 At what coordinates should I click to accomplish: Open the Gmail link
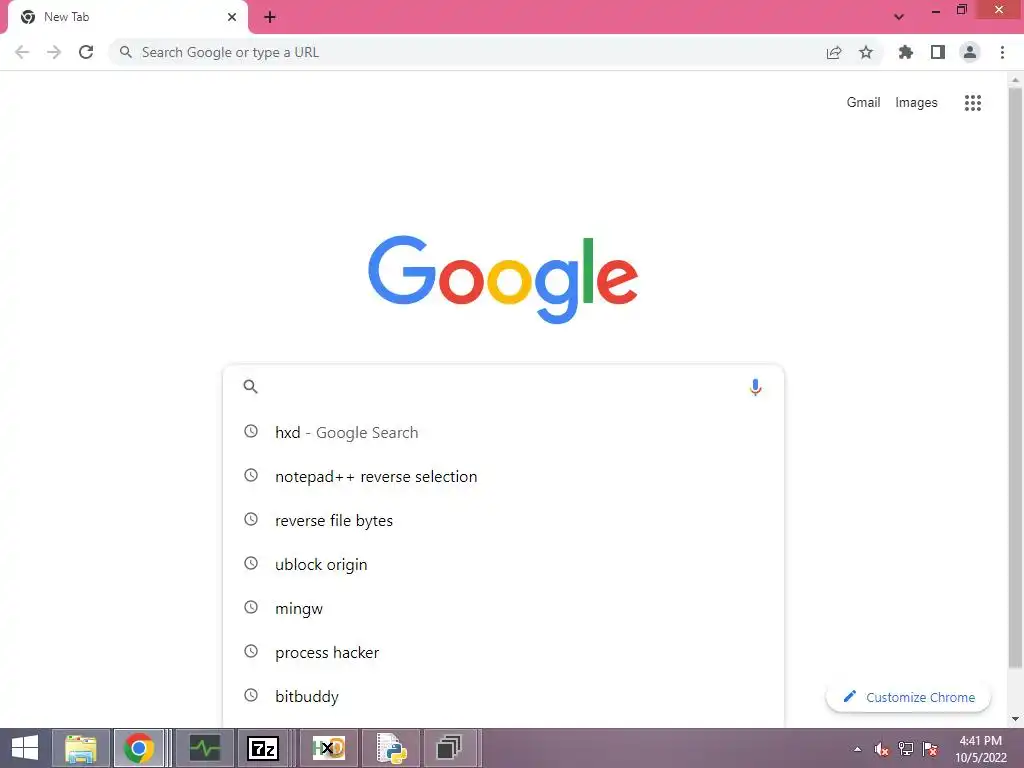click(863, 103)
